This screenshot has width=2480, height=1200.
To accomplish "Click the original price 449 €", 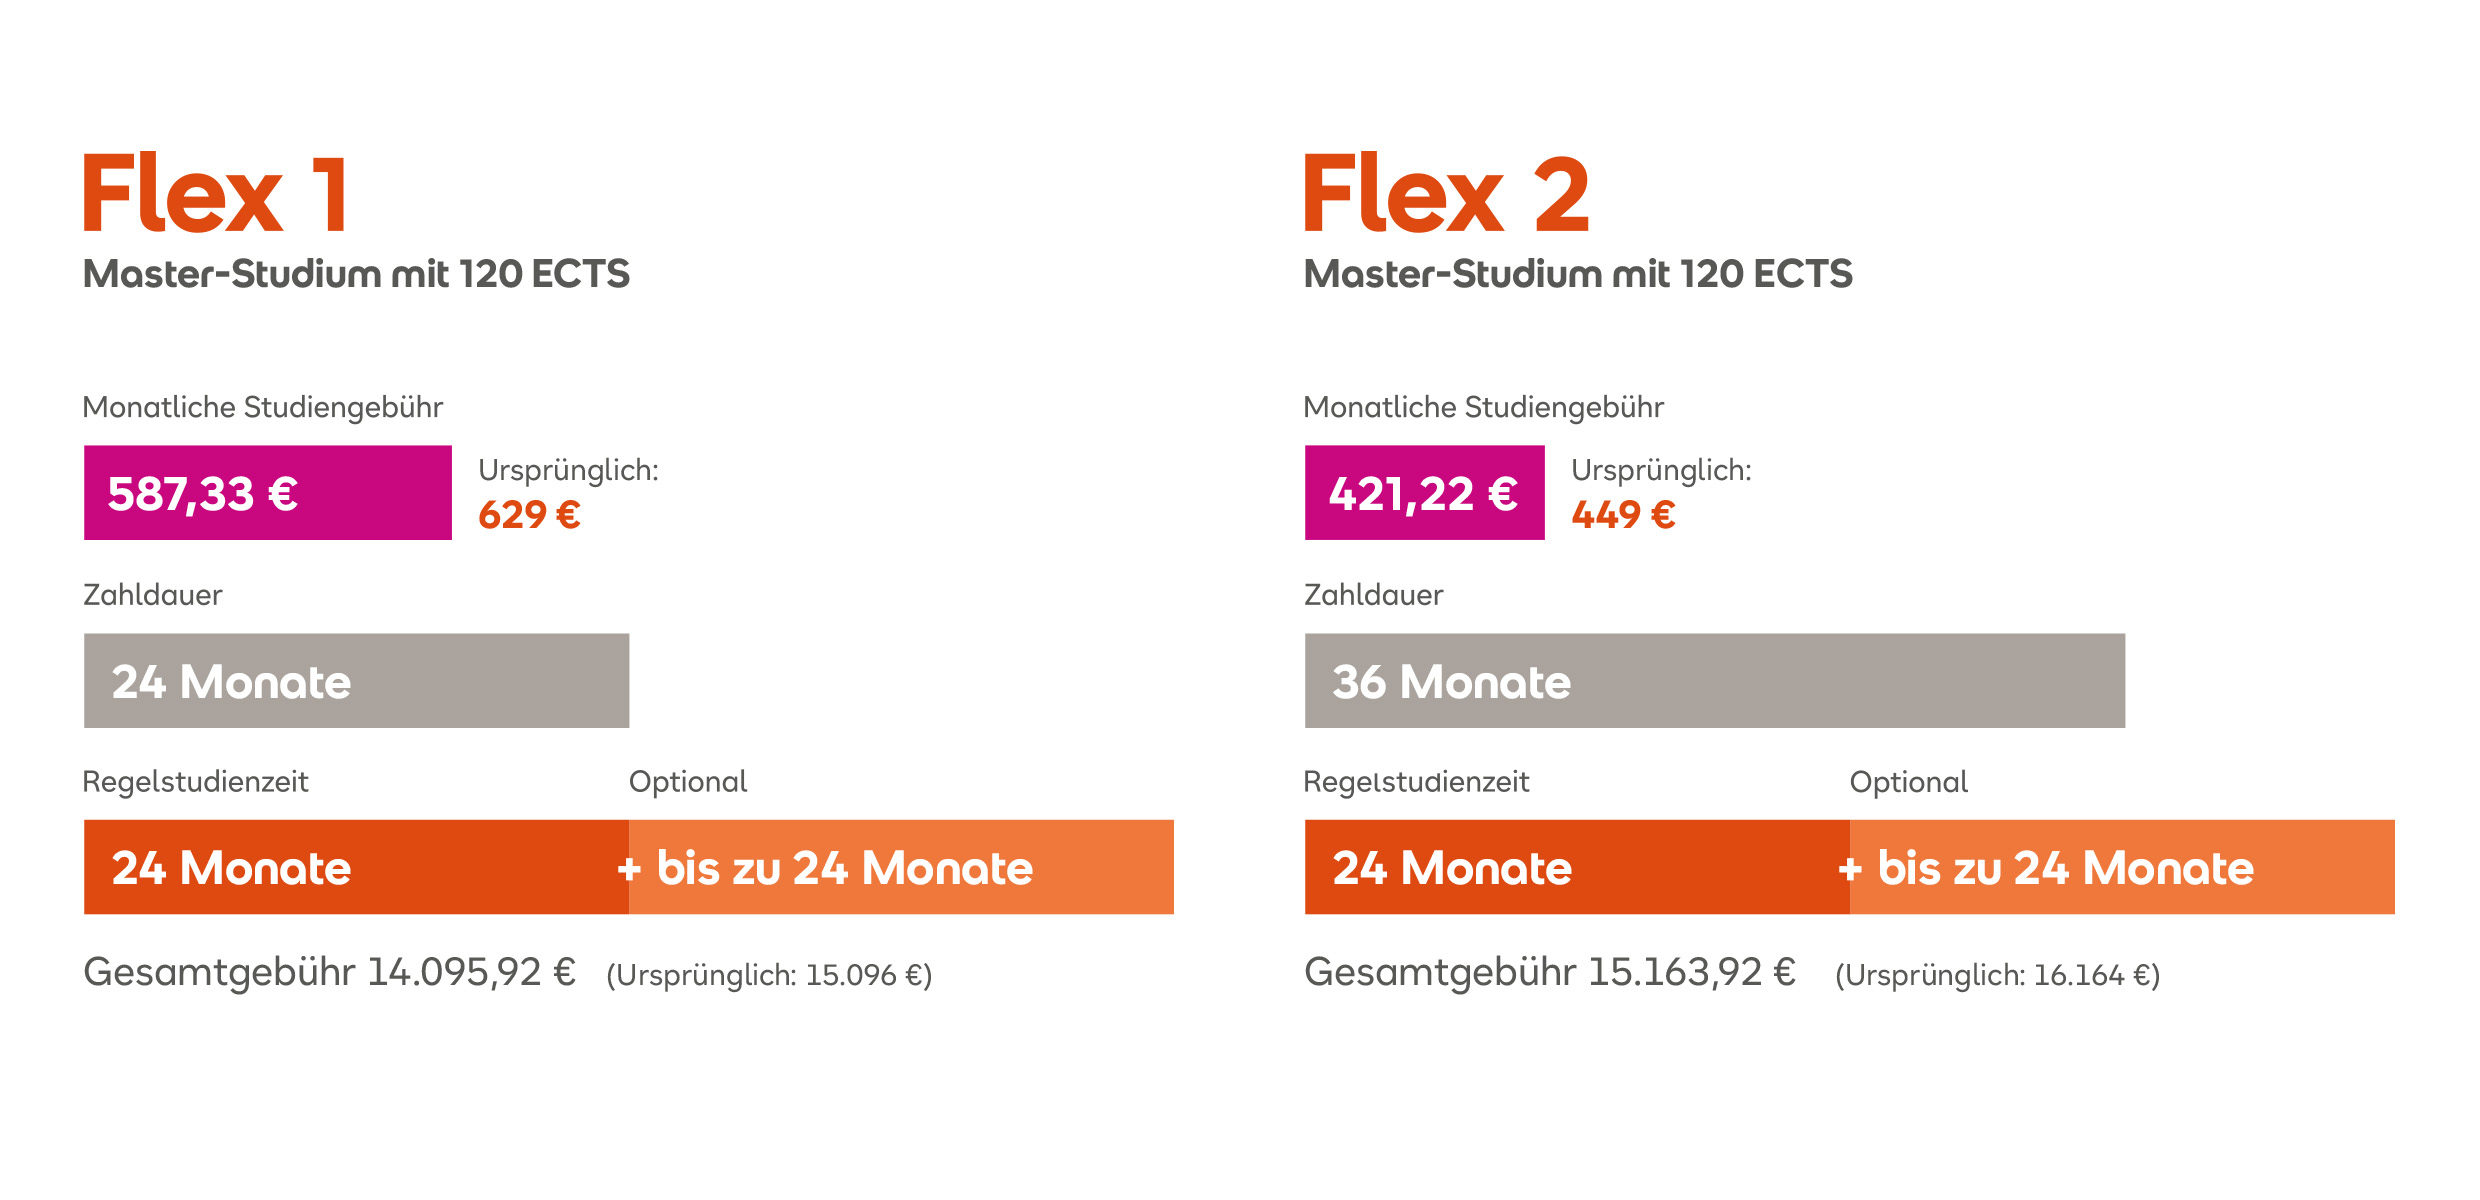I will point(1623,515).
